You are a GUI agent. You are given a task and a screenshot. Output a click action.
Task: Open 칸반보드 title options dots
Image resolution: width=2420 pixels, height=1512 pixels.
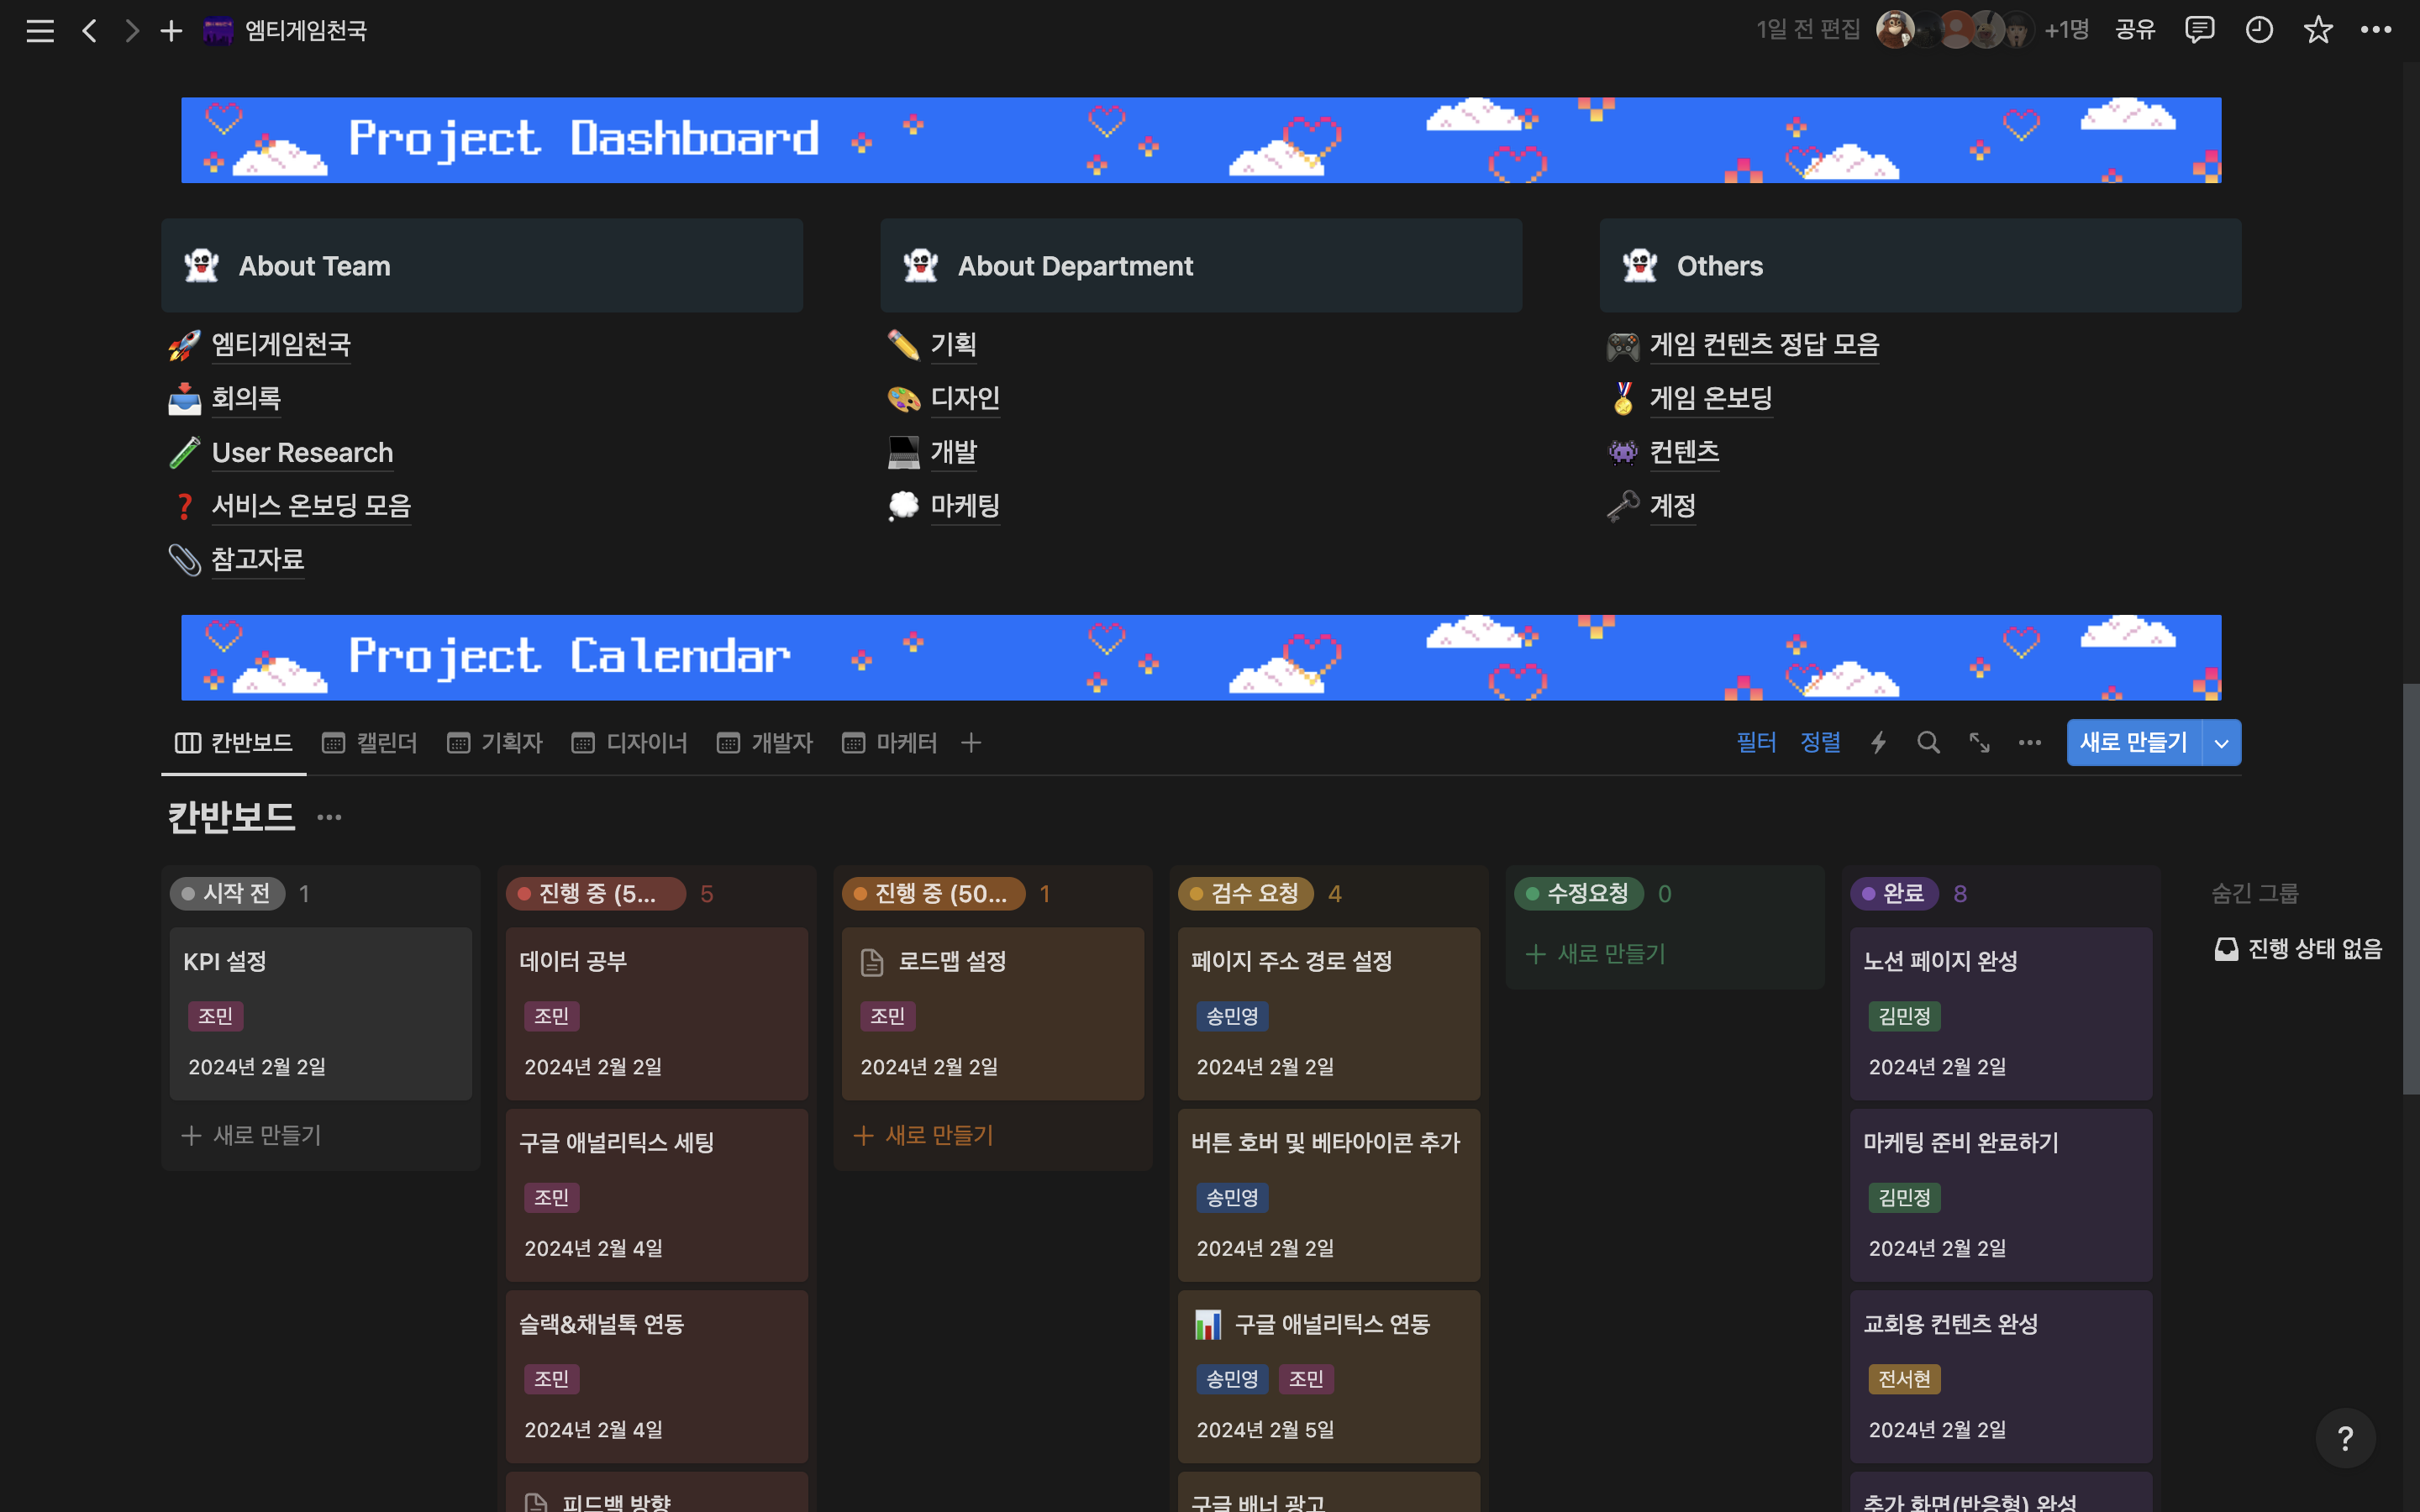pyautogui.click(x=329, y=818)
